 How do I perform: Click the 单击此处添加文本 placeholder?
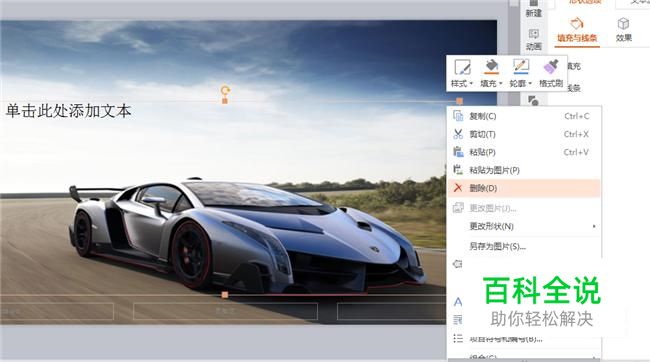click(x=68, y=111)
